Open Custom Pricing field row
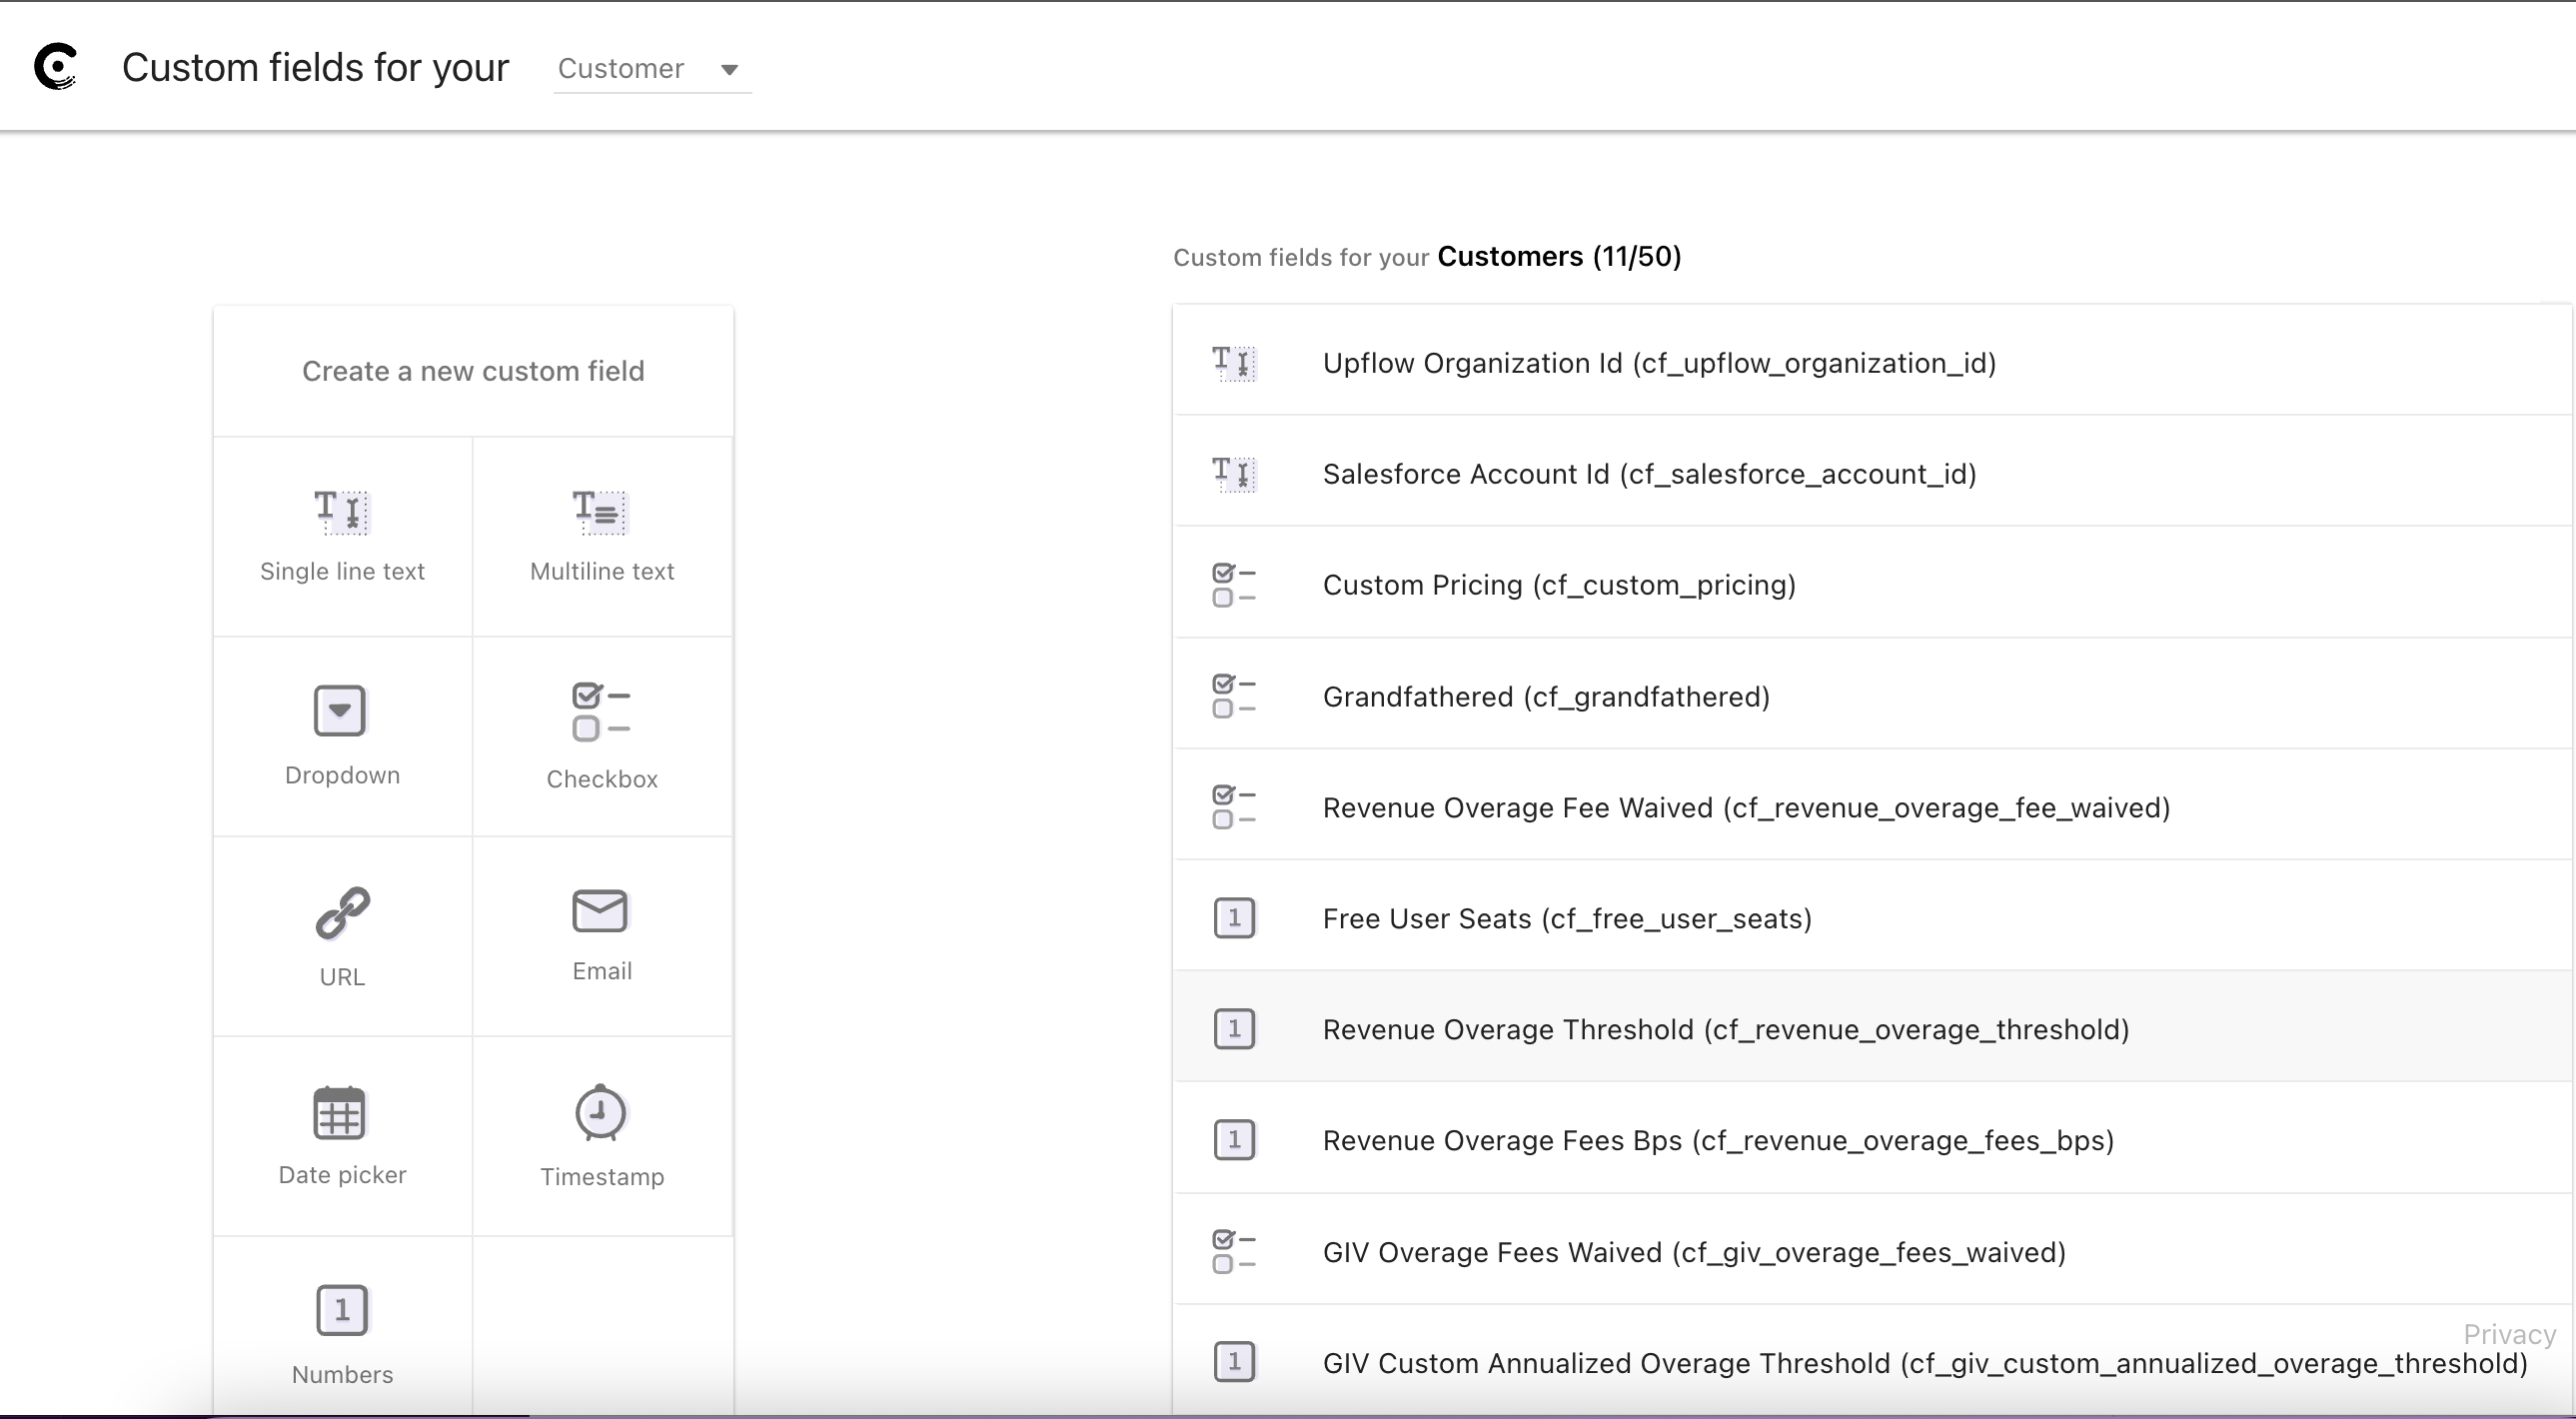Screen dimensions: 2576x1419 1872,582
